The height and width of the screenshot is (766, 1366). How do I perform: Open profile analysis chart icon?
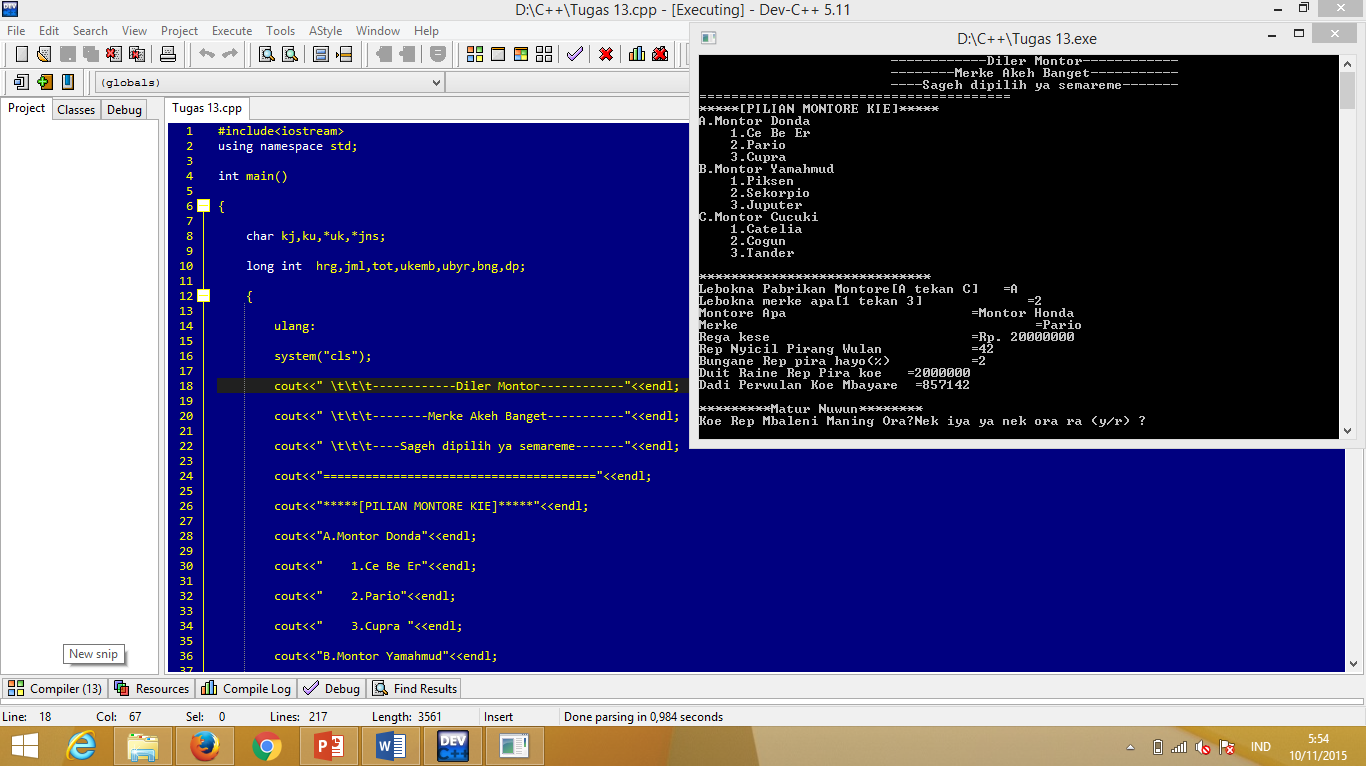point(637,54)
